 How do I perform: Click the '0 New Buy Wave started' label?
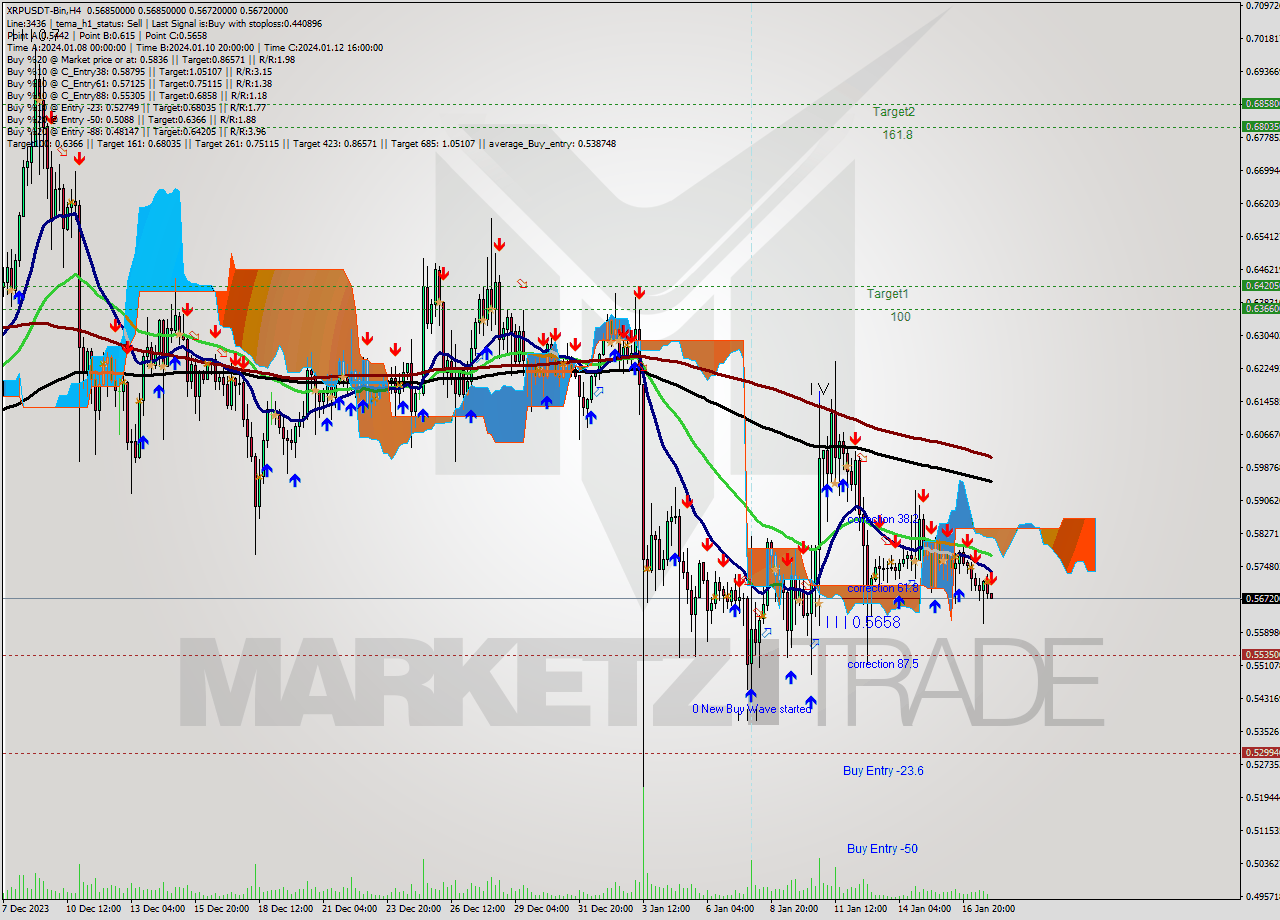(x=752, y=709)
